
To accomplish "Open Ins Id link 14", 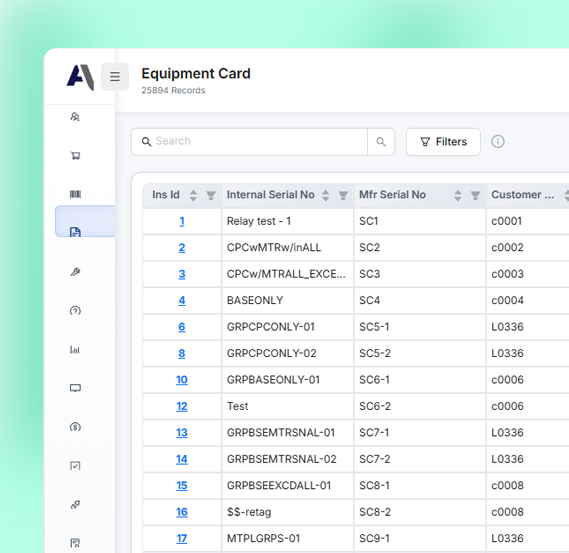I will tap(182, 459).
